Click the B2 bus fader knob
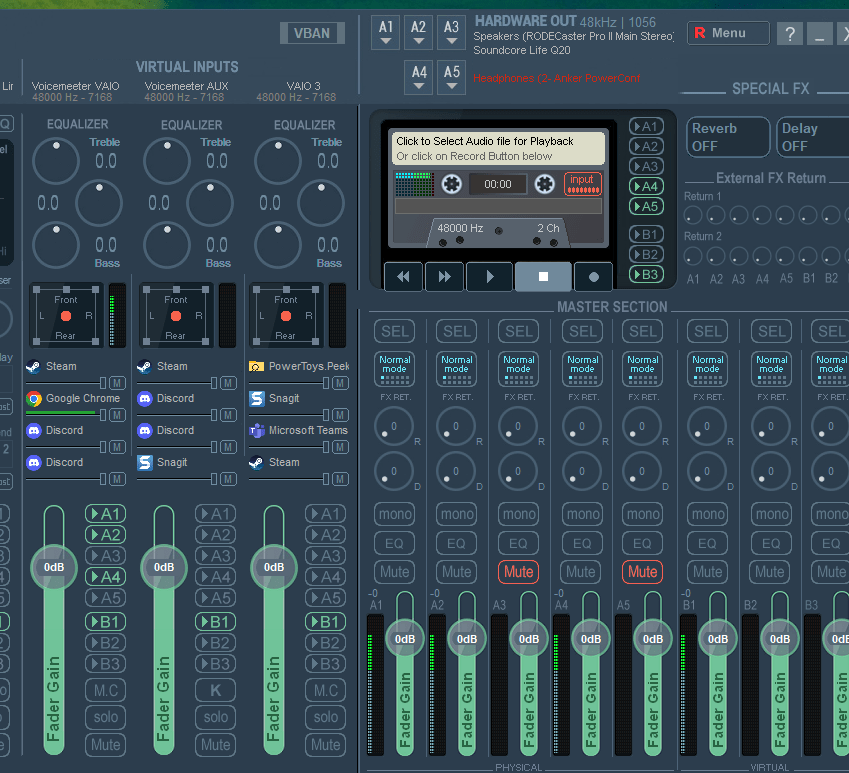 (780, 639)
